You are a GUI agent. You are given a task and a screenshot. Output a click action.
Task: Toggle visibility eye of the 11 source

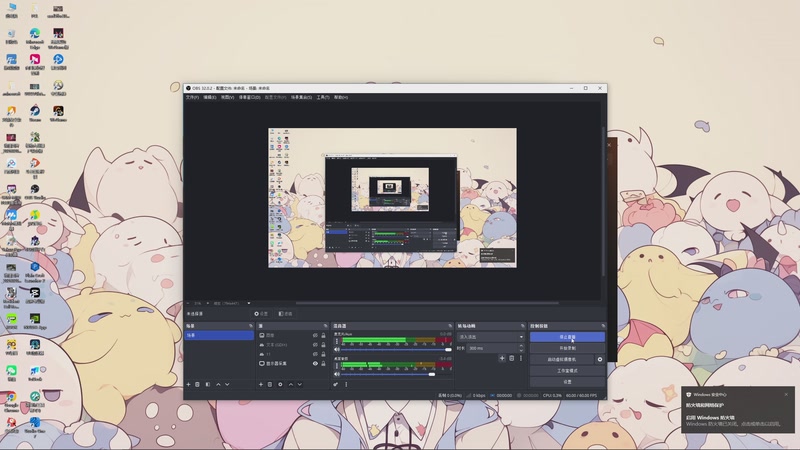pos(315,354)
